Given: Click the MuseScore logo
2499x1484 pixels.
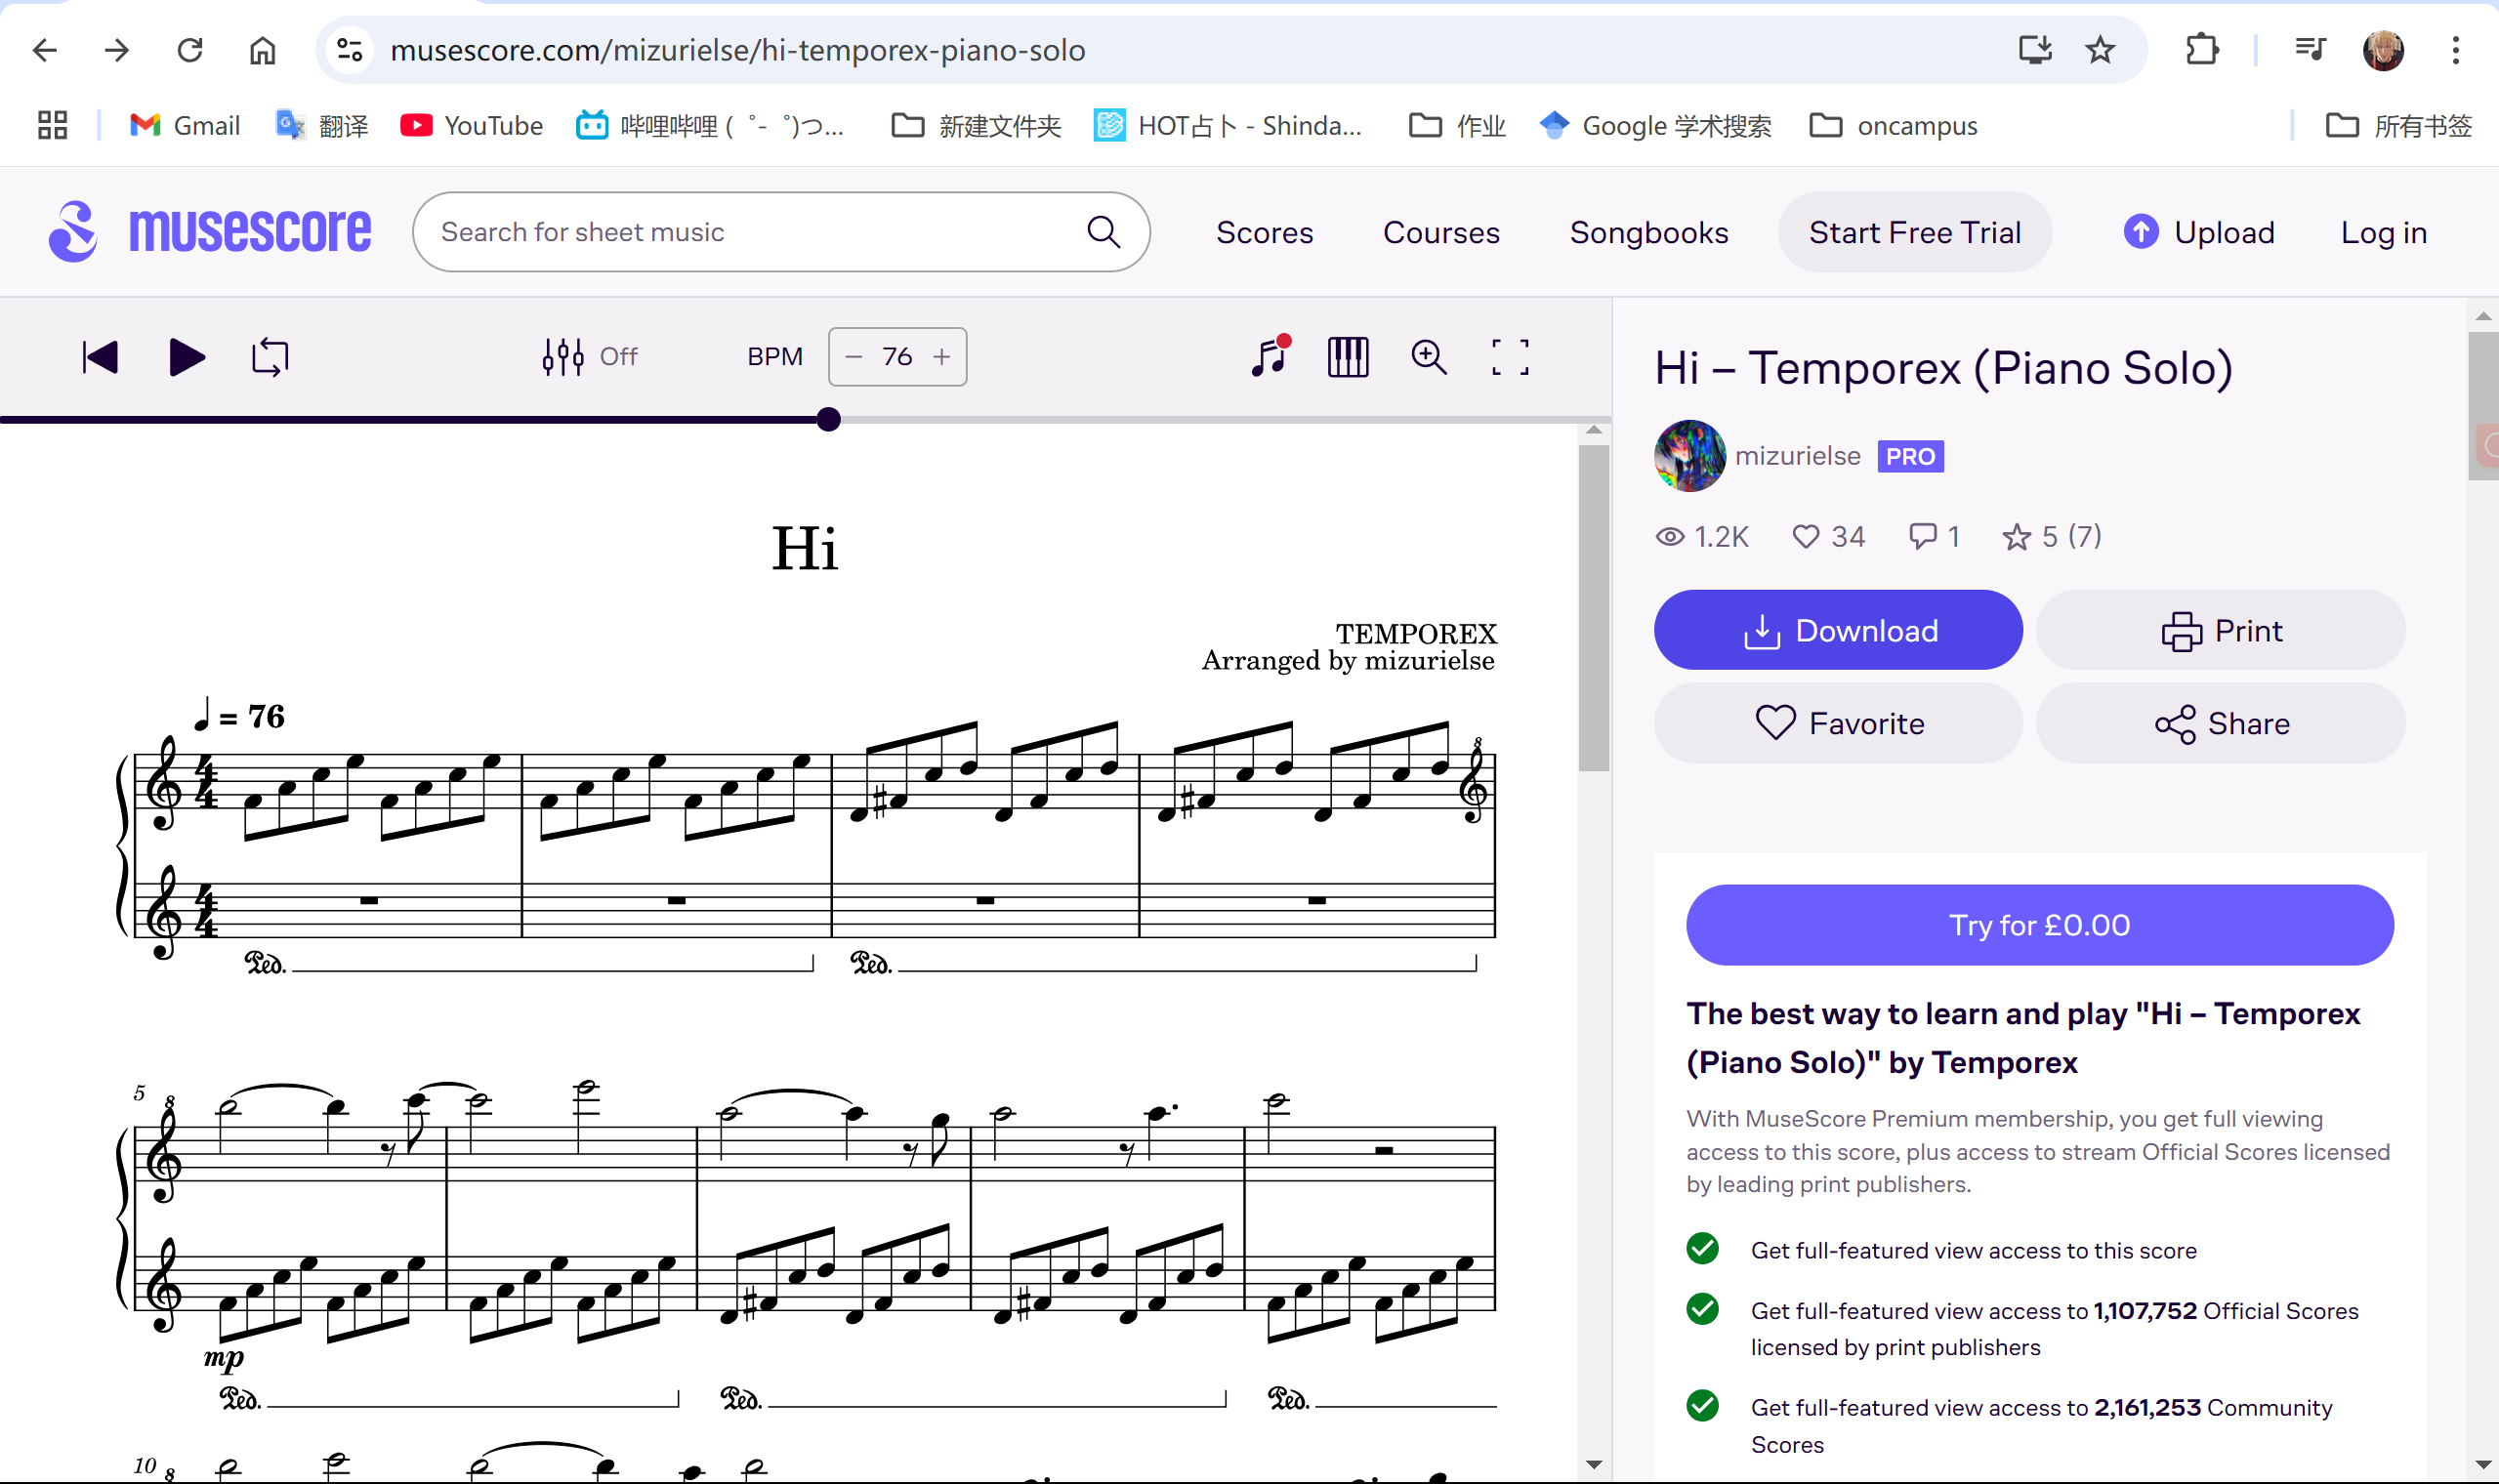Looking at the screenshot, I should click(210, 231).
